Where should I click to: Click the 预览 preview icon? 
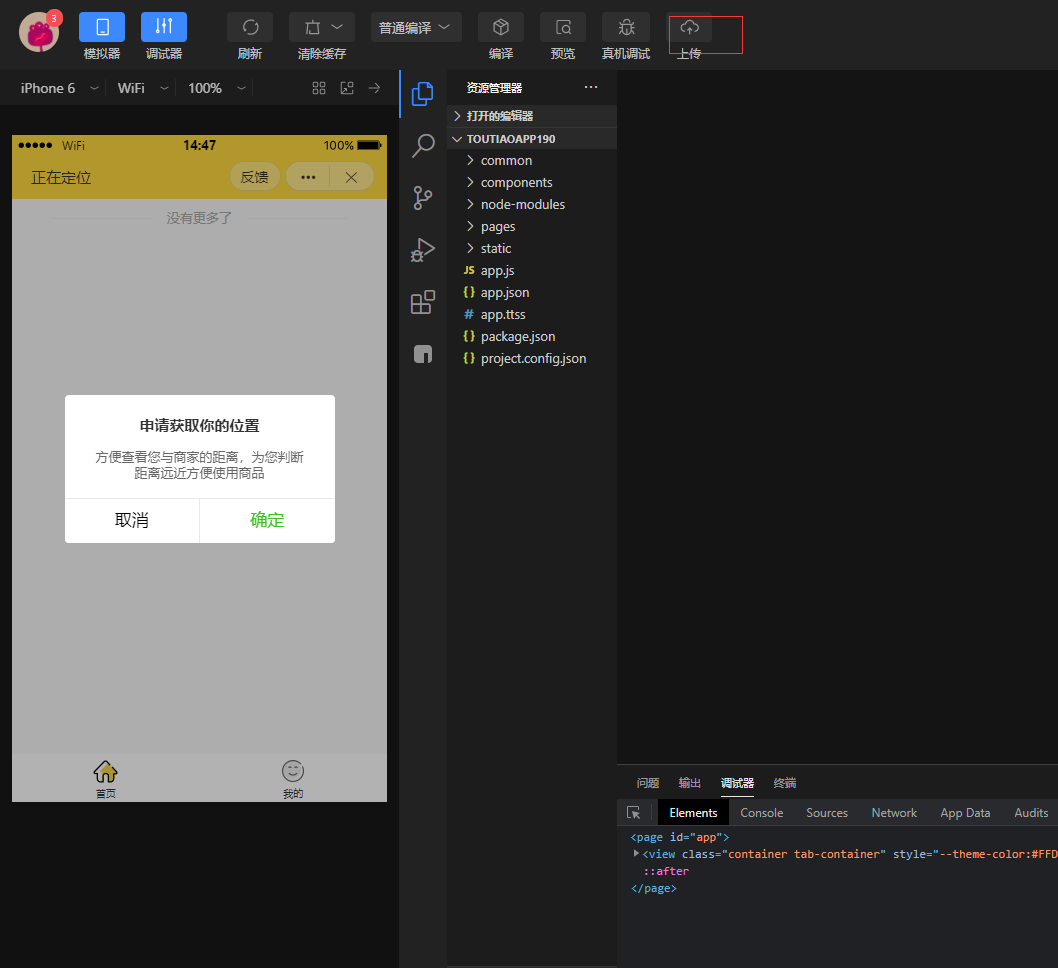pos(563,27)
